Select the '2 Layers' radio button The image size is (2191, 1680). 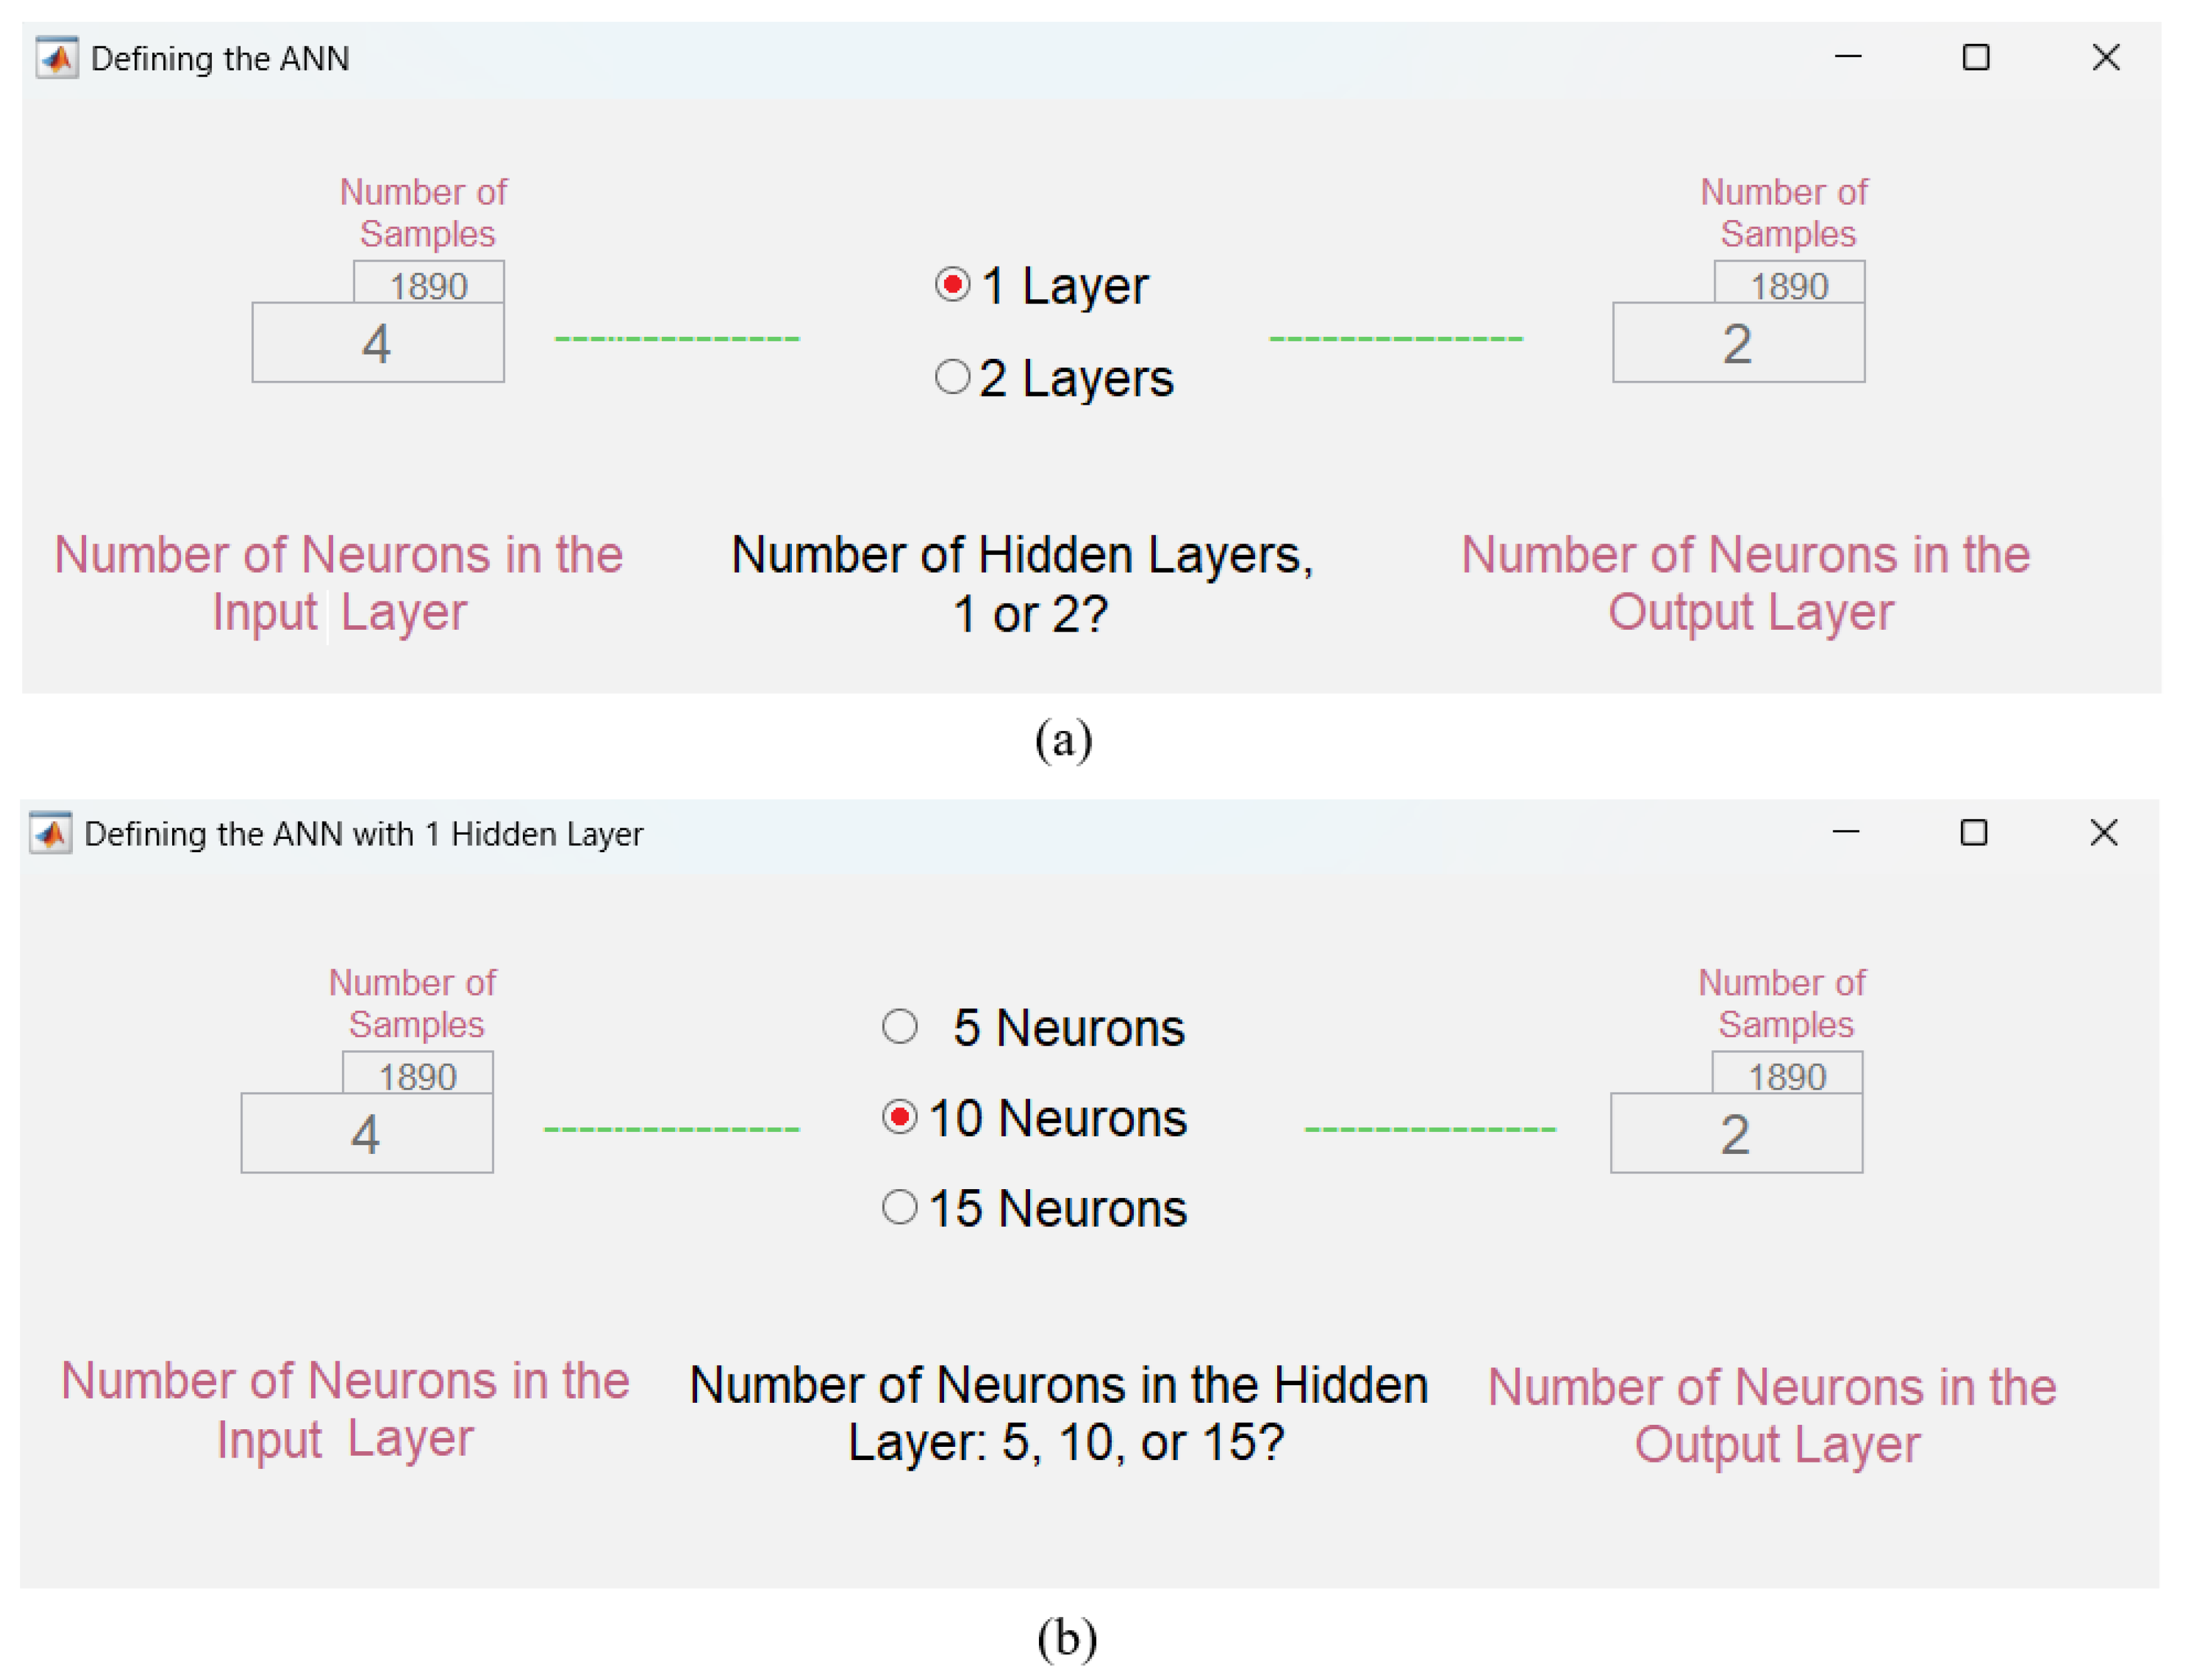click(952, 377)
